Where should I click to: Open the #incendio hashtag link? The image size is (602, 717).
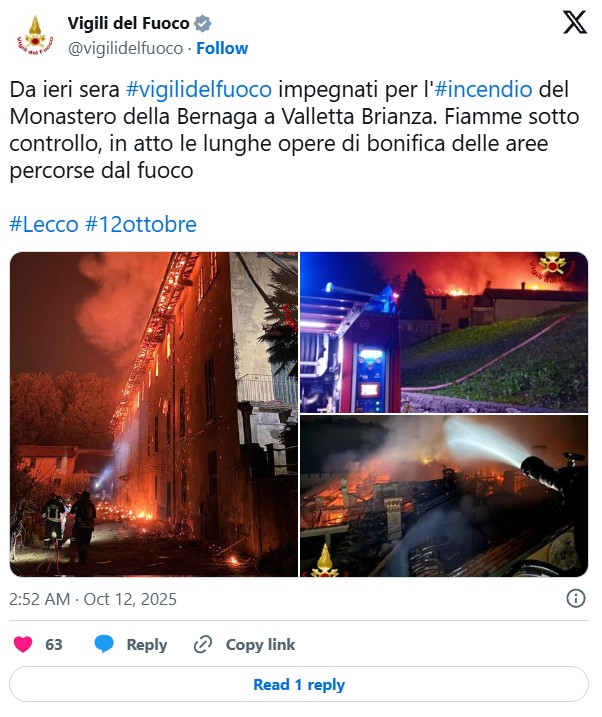[x=483, y=89]
